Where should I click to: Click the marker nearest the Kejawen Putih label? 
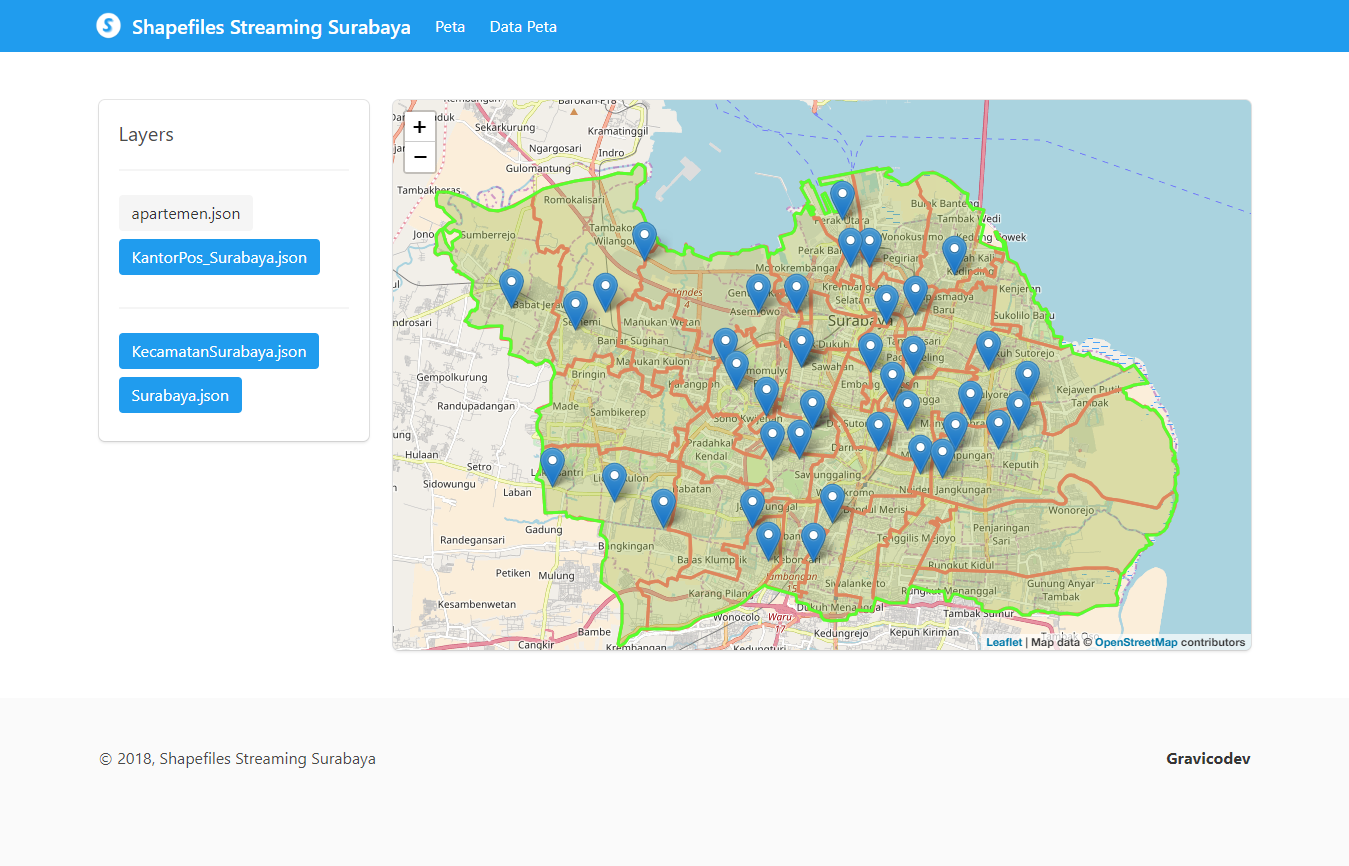pos(1027,381)
